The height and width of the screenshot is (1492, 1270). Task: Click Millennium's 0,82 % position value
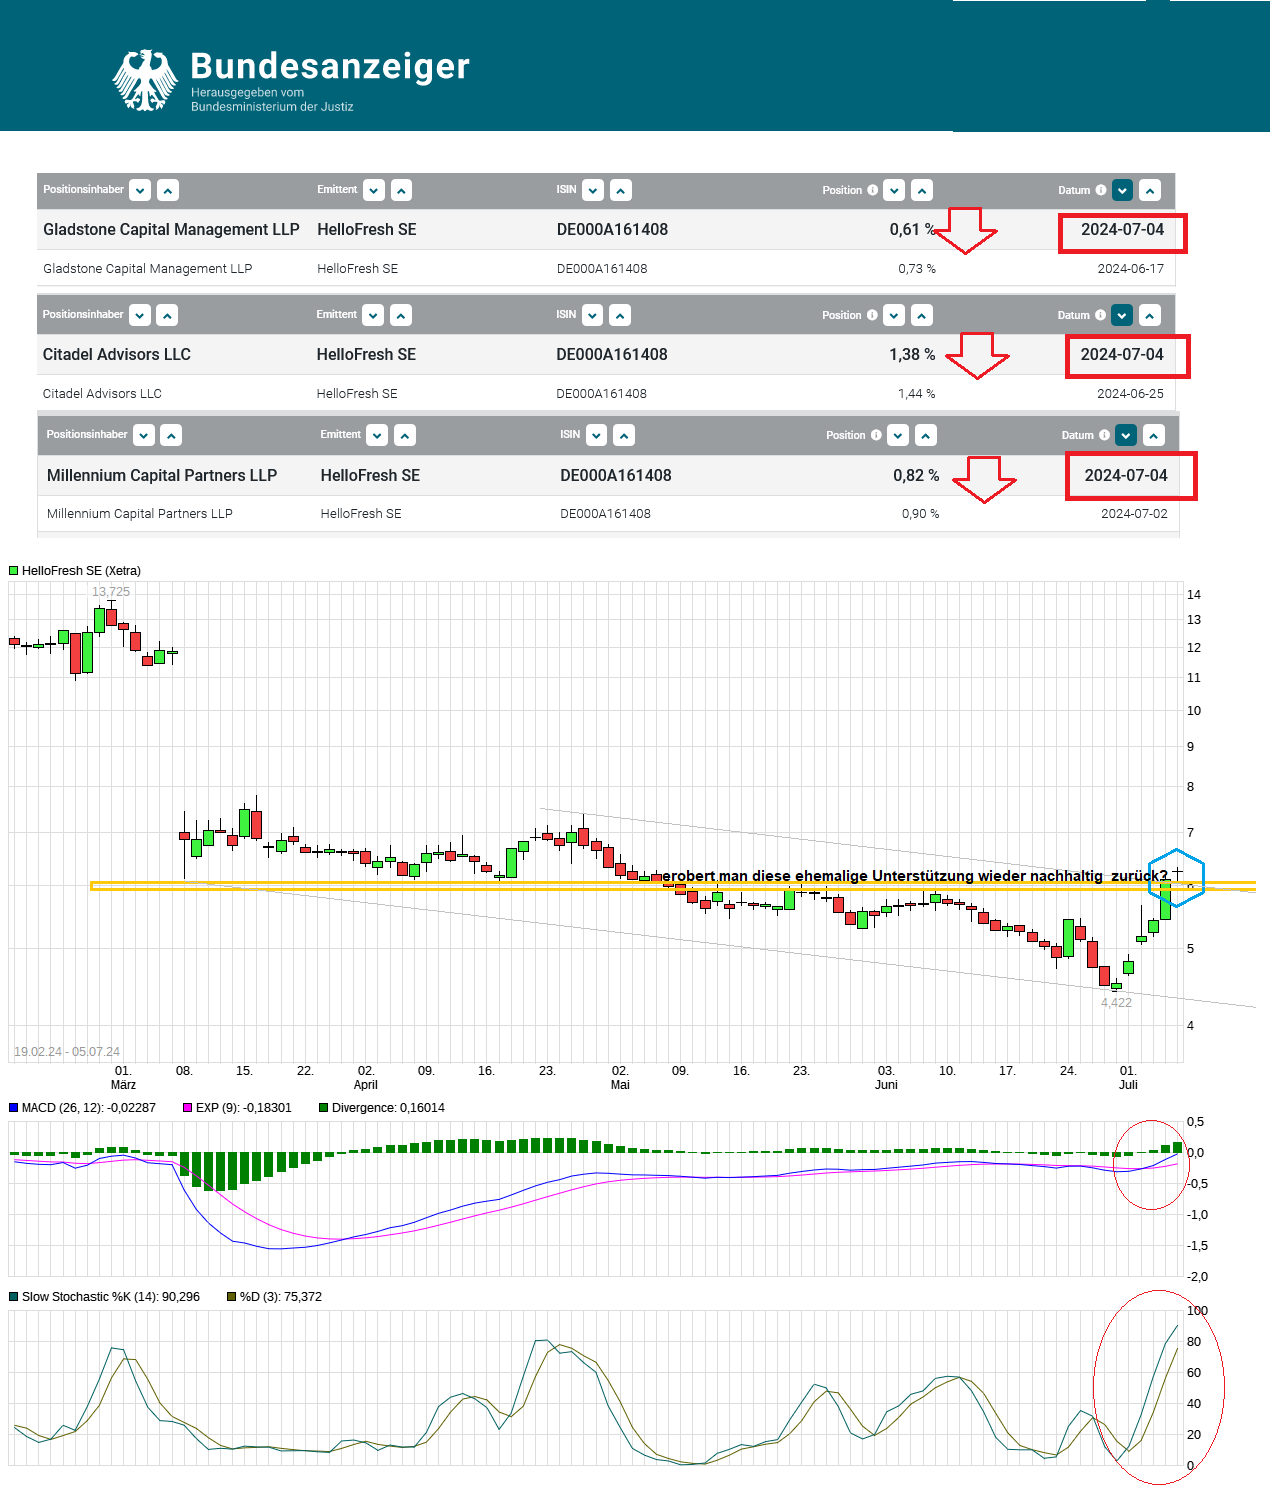click(916, 475)
